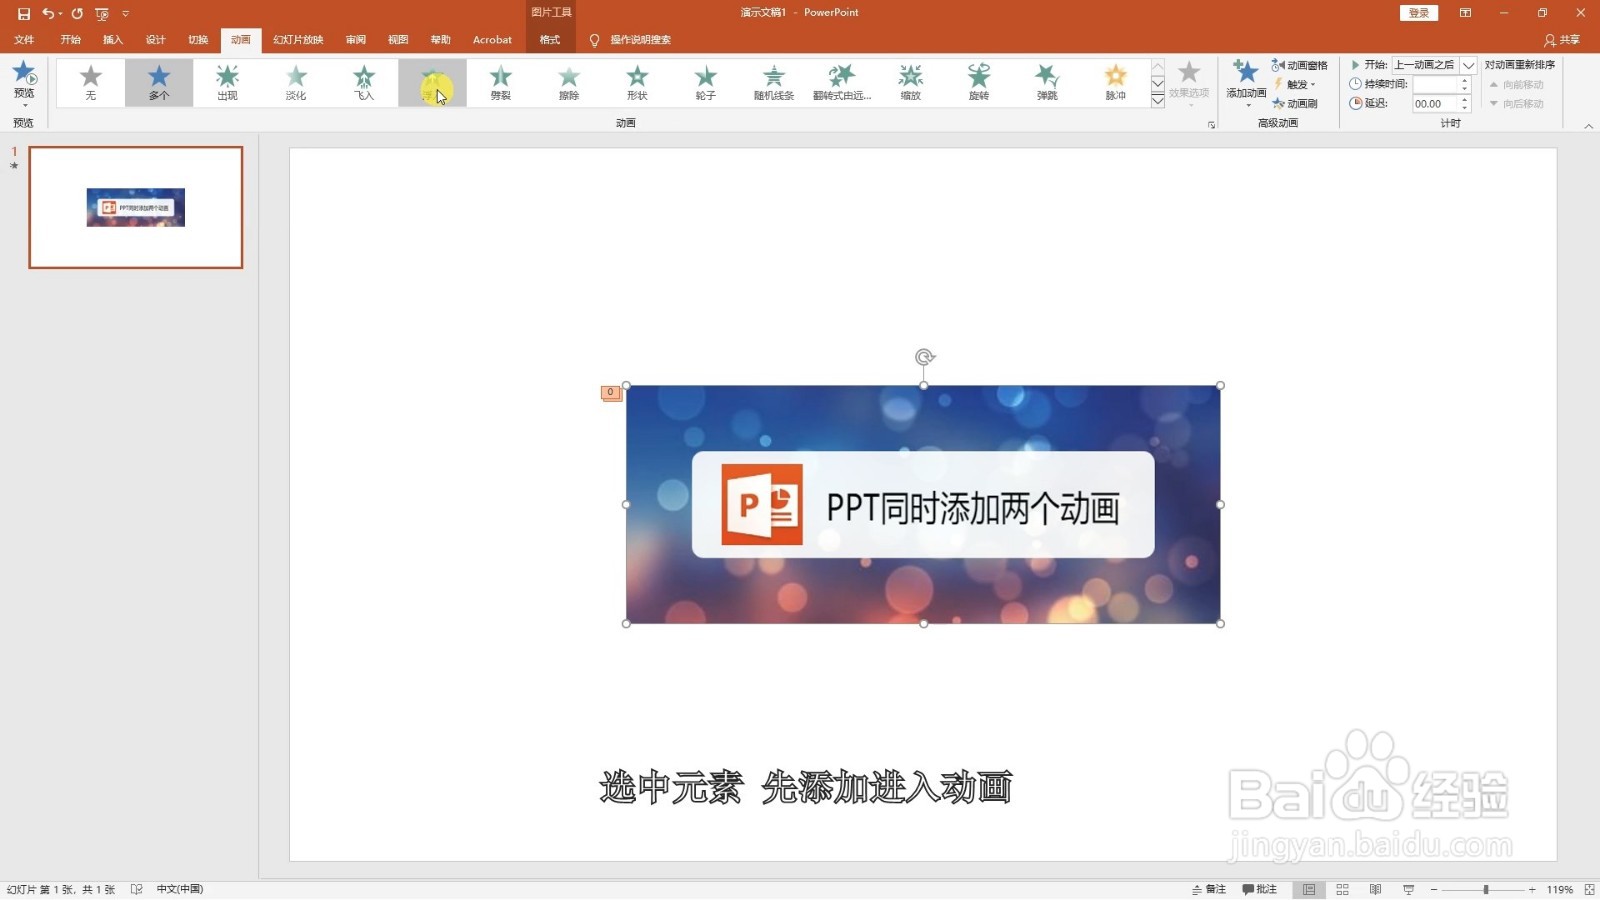This screenshot has width=1600, height=900.
Task: Apply the 形状 (Shape) animation
Action: [637, 82]
